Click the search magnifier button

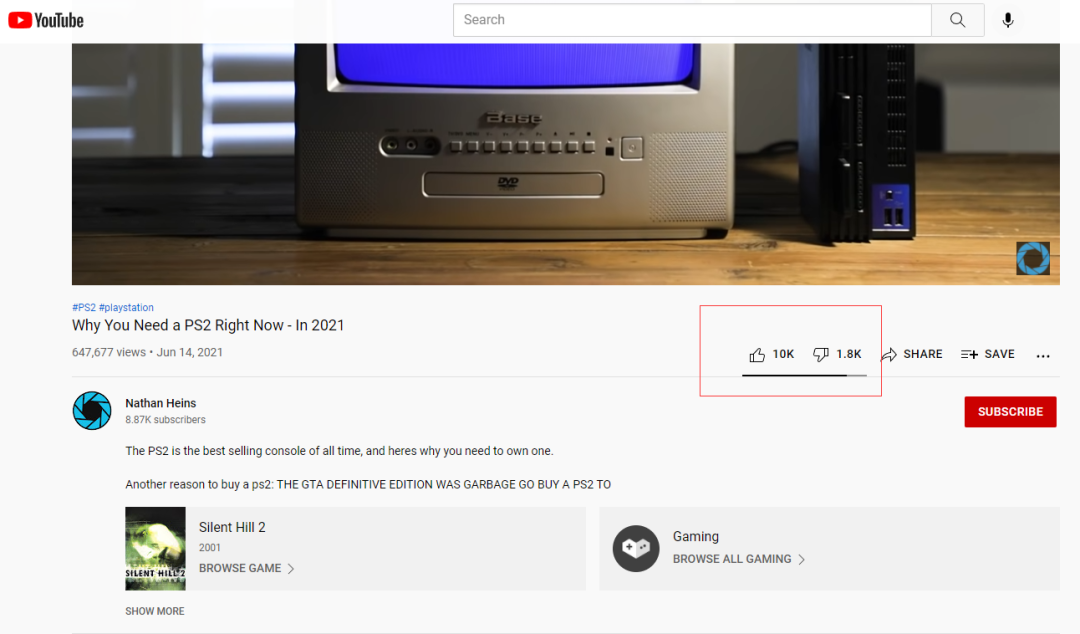point(957,20)
